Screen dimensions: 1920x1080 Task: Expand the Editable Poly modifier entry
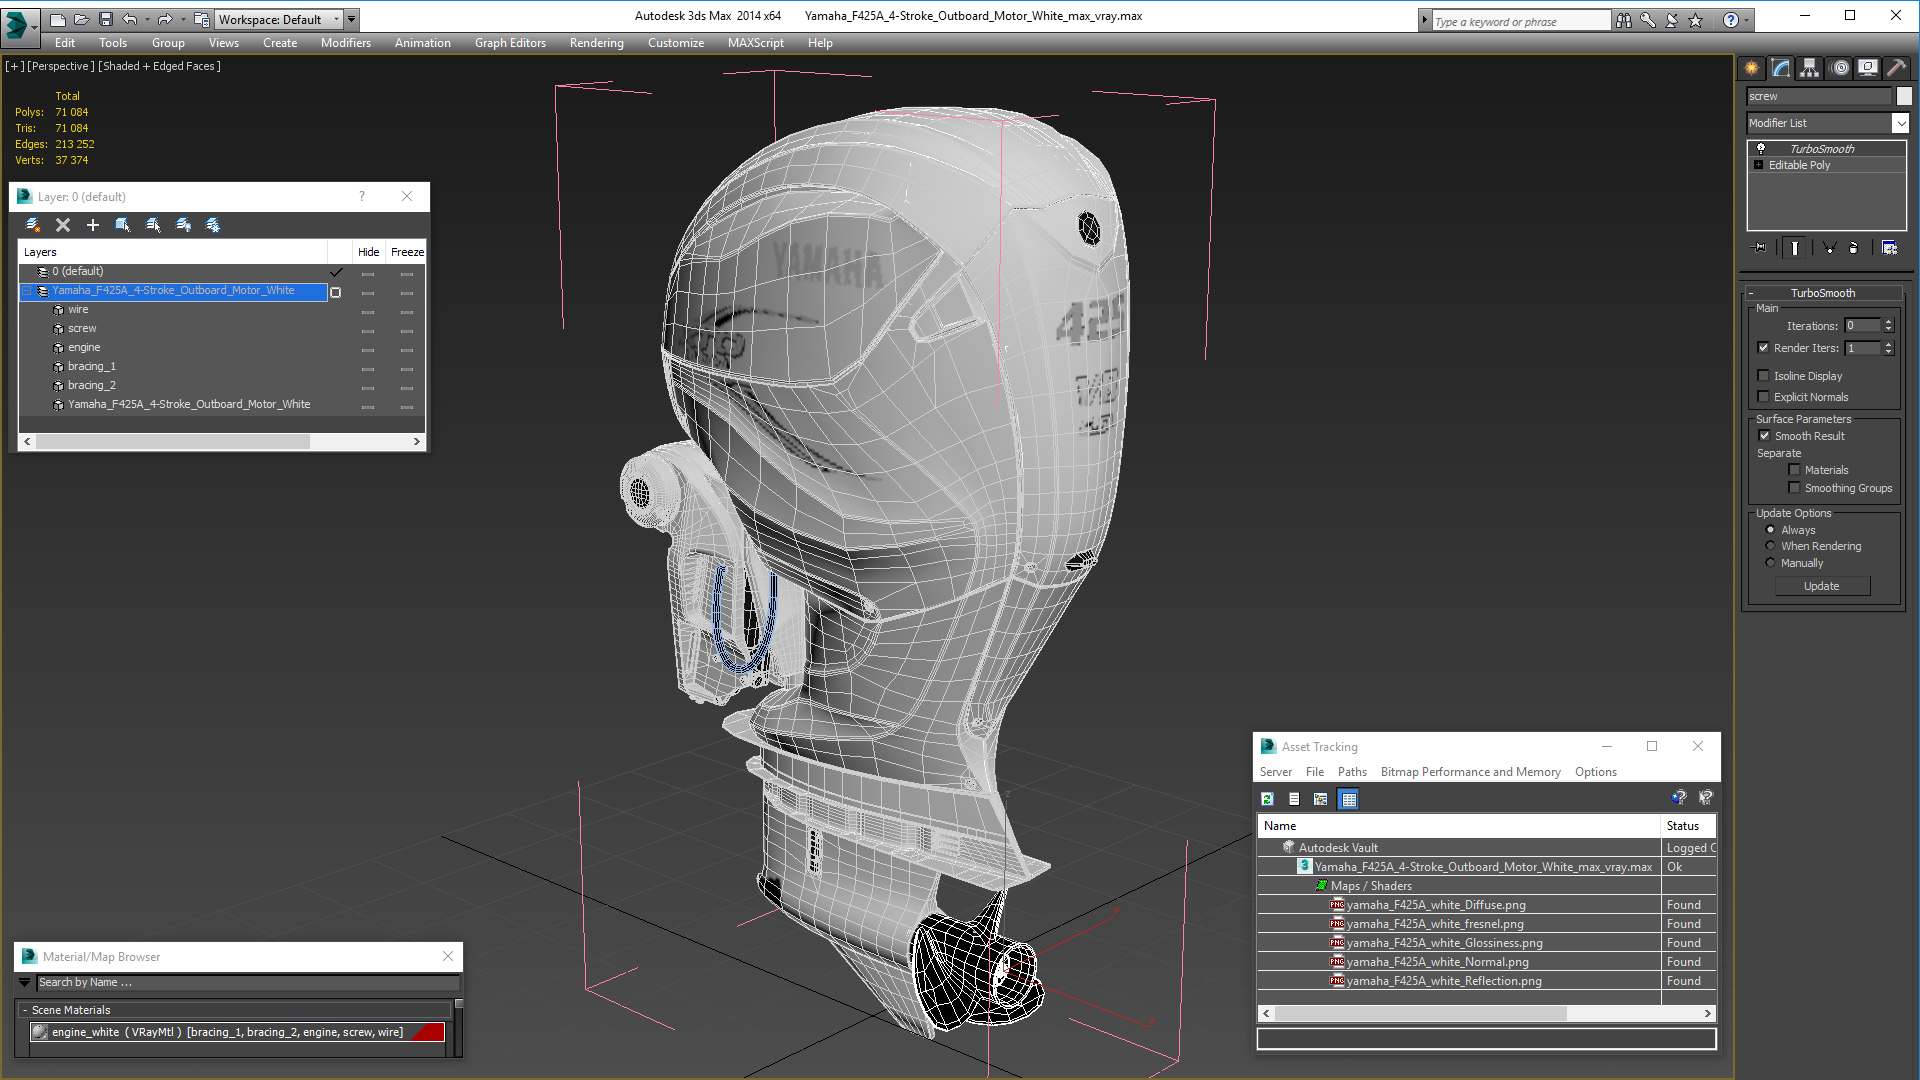tap(1759, 165)
